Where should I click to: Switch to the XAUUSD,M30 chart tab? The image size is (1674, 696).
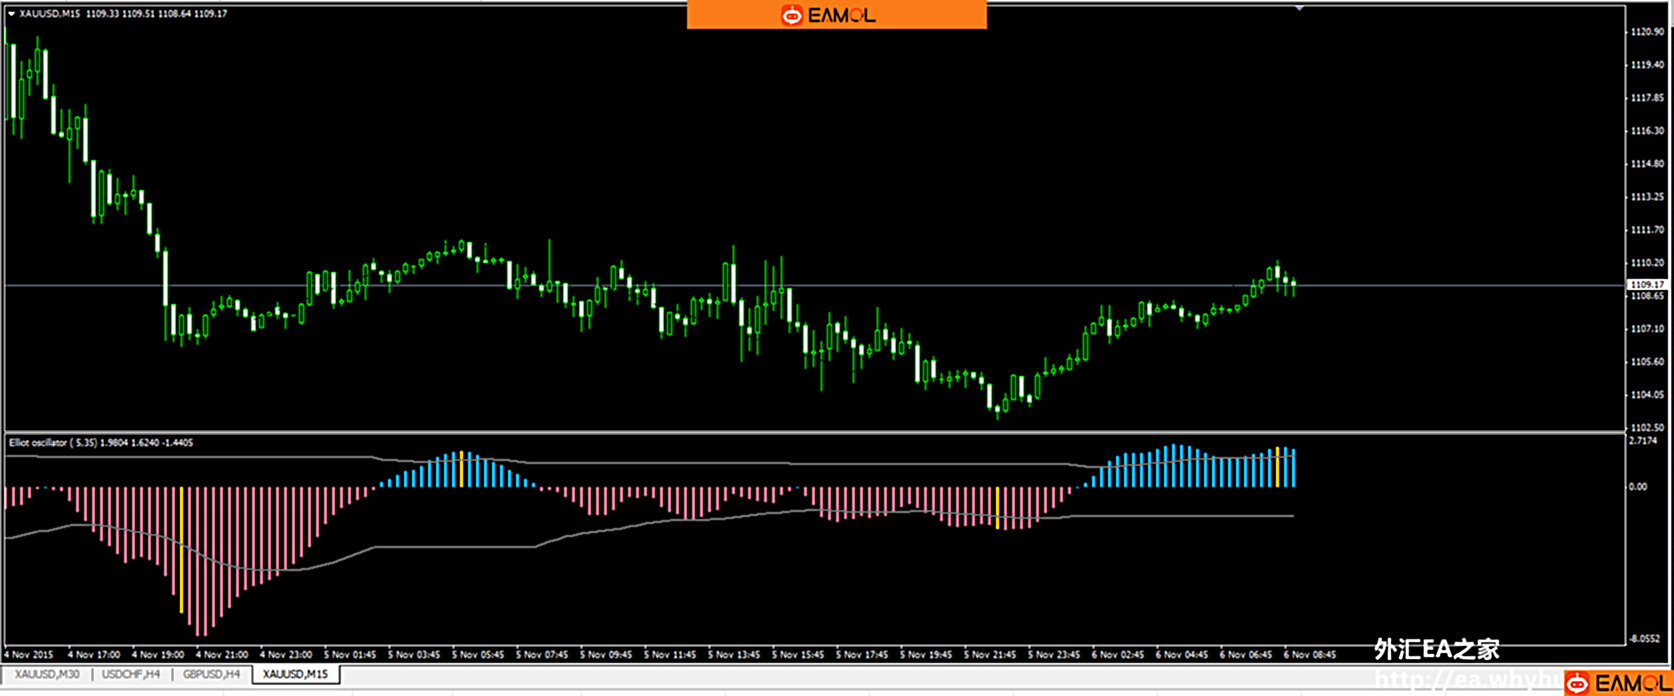tap(47, 675)
